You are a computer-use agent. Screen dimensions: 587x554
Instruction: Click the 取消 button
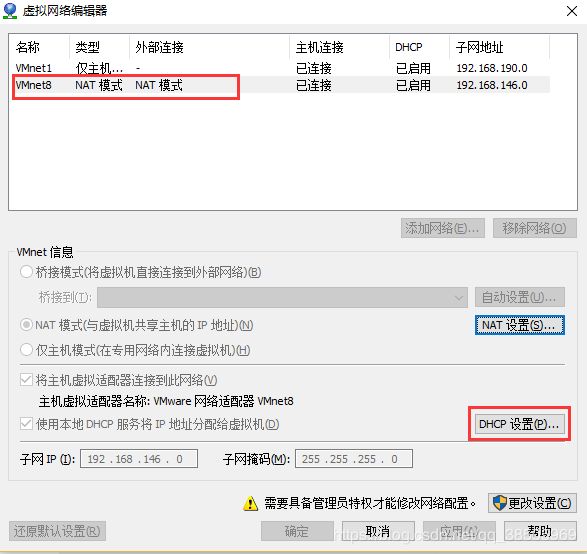pyautogui.click(x=378, y=531)
